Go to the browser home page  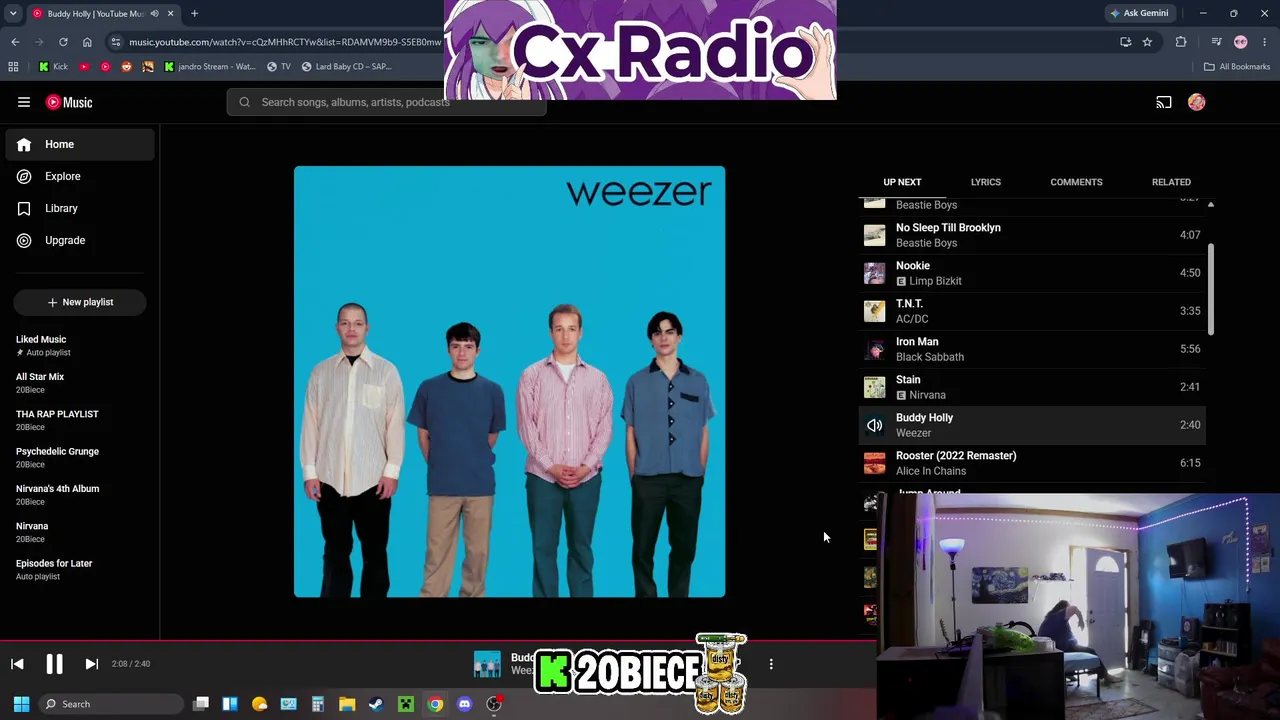tap(87, 42)
